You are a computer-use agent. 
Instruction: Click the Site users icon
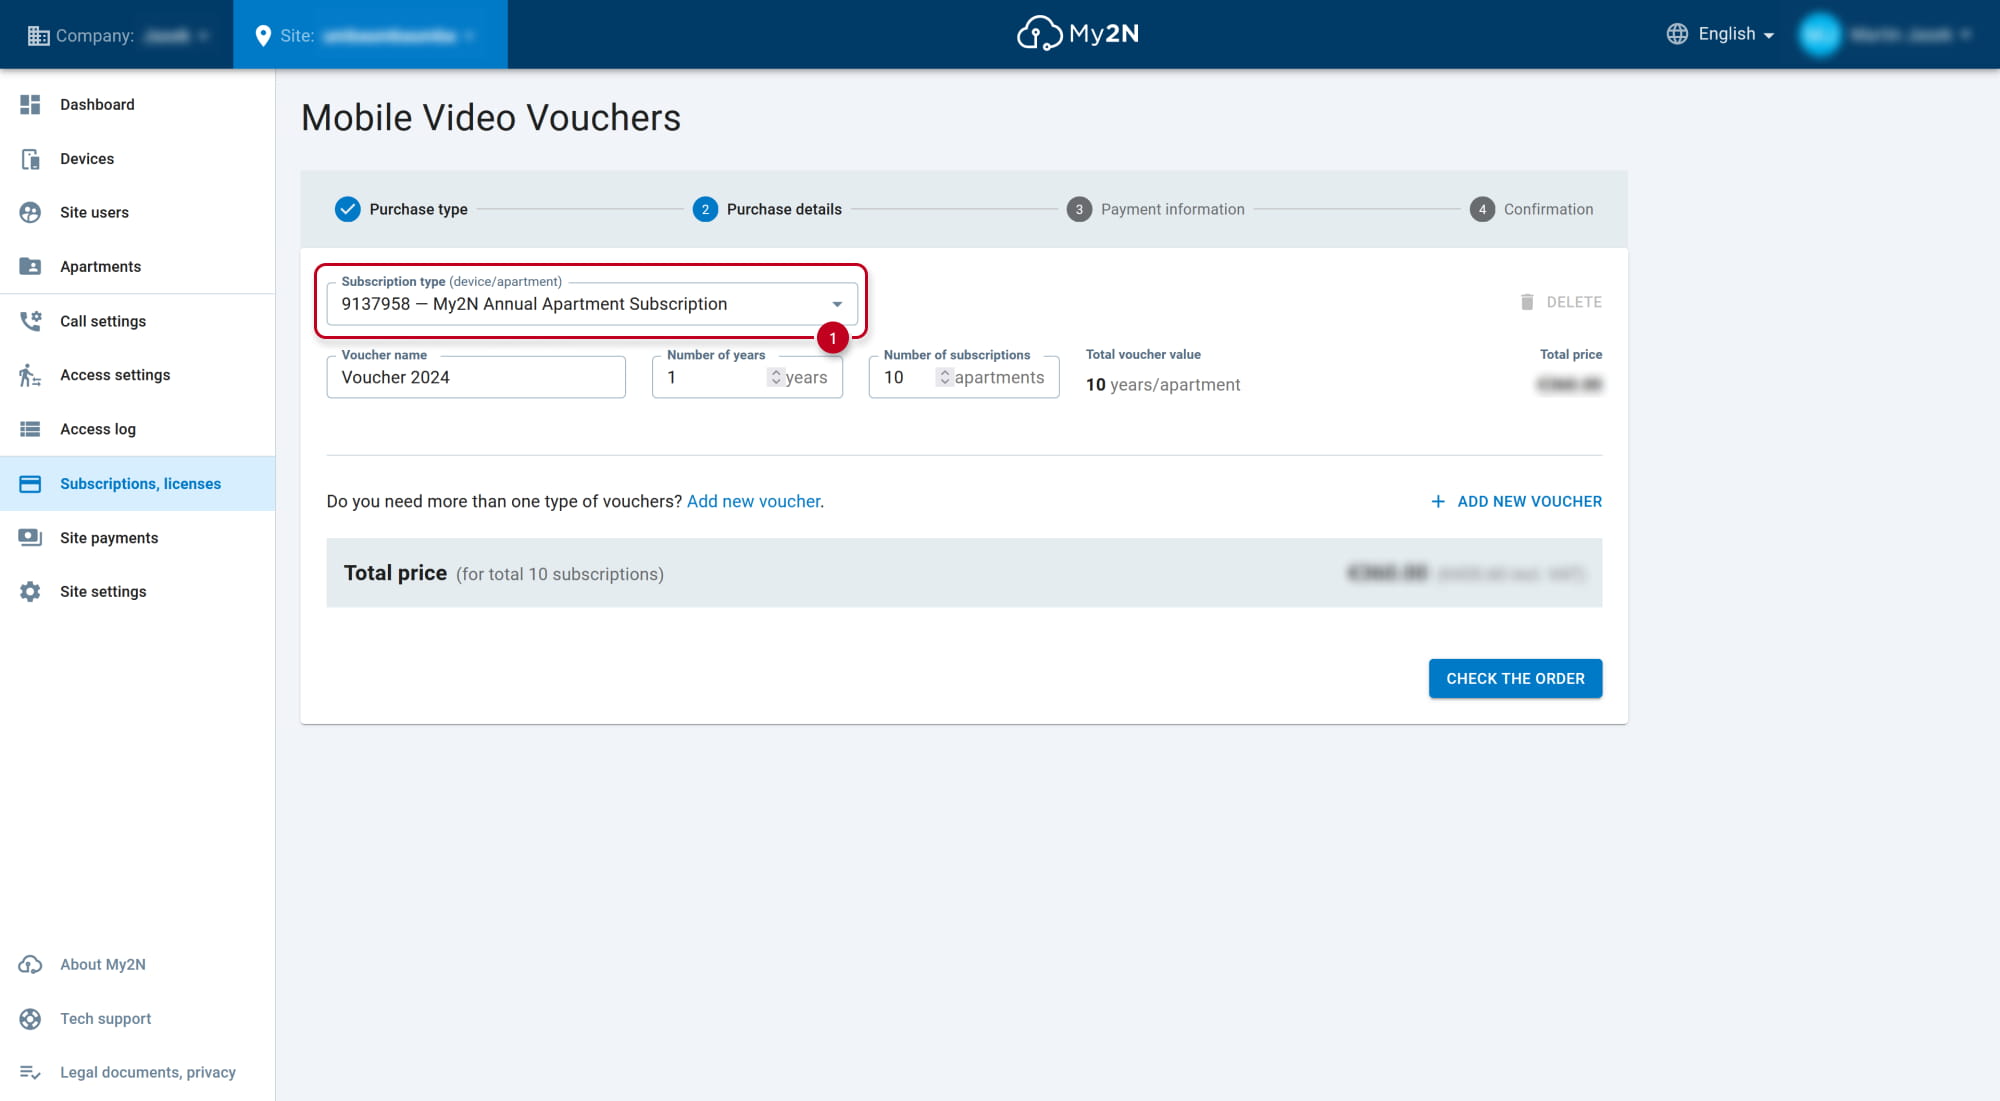coord(30,212)
